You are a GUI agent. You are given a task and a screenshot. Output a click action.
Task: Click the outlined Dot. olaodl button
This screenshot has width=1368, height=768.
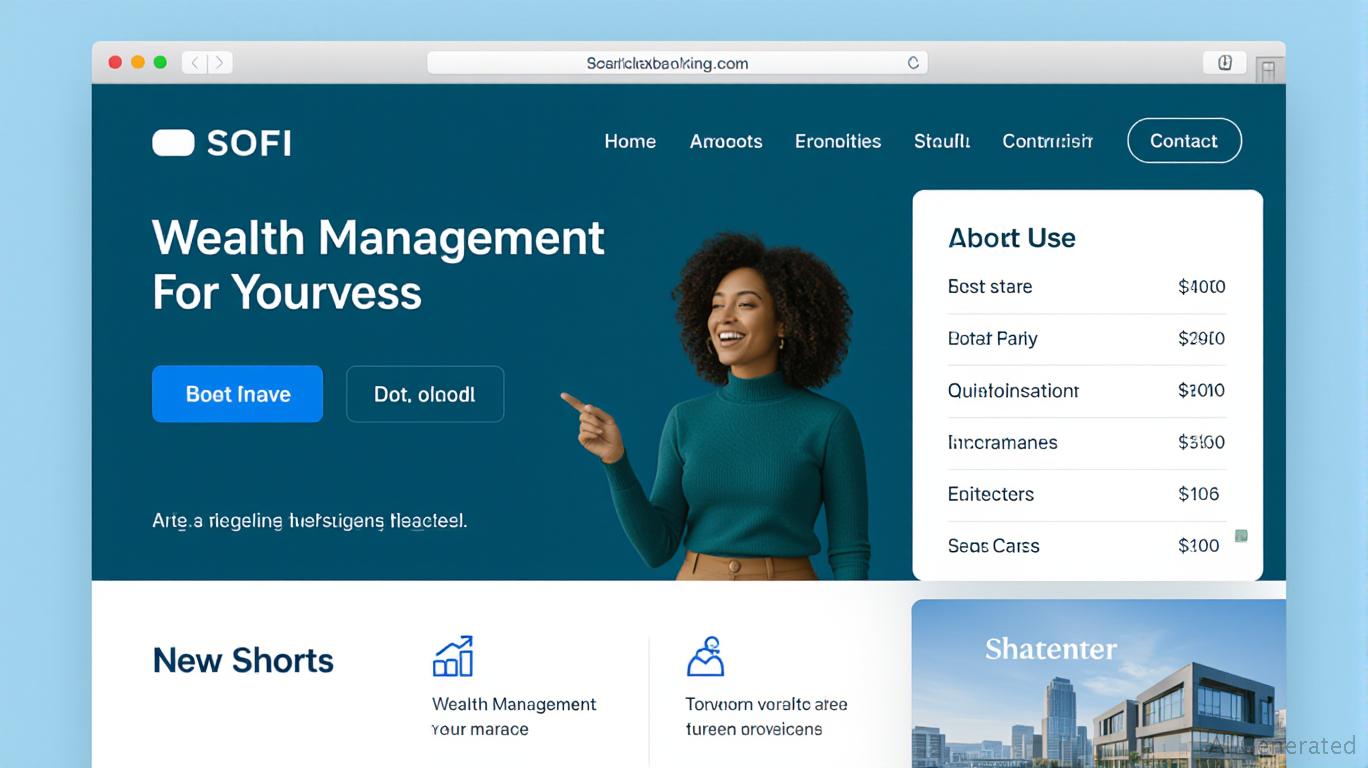[x=425, y=394]
